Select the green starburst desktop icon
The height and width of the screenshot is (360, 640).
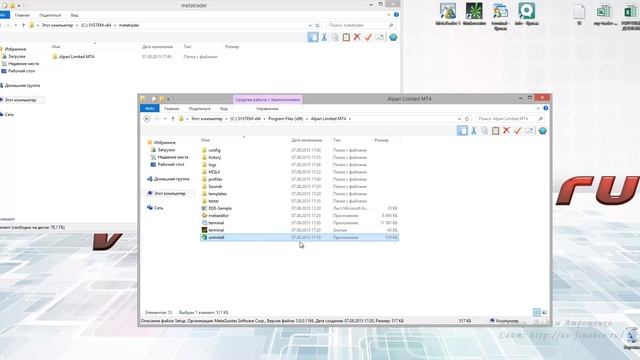tap(474, 14)
